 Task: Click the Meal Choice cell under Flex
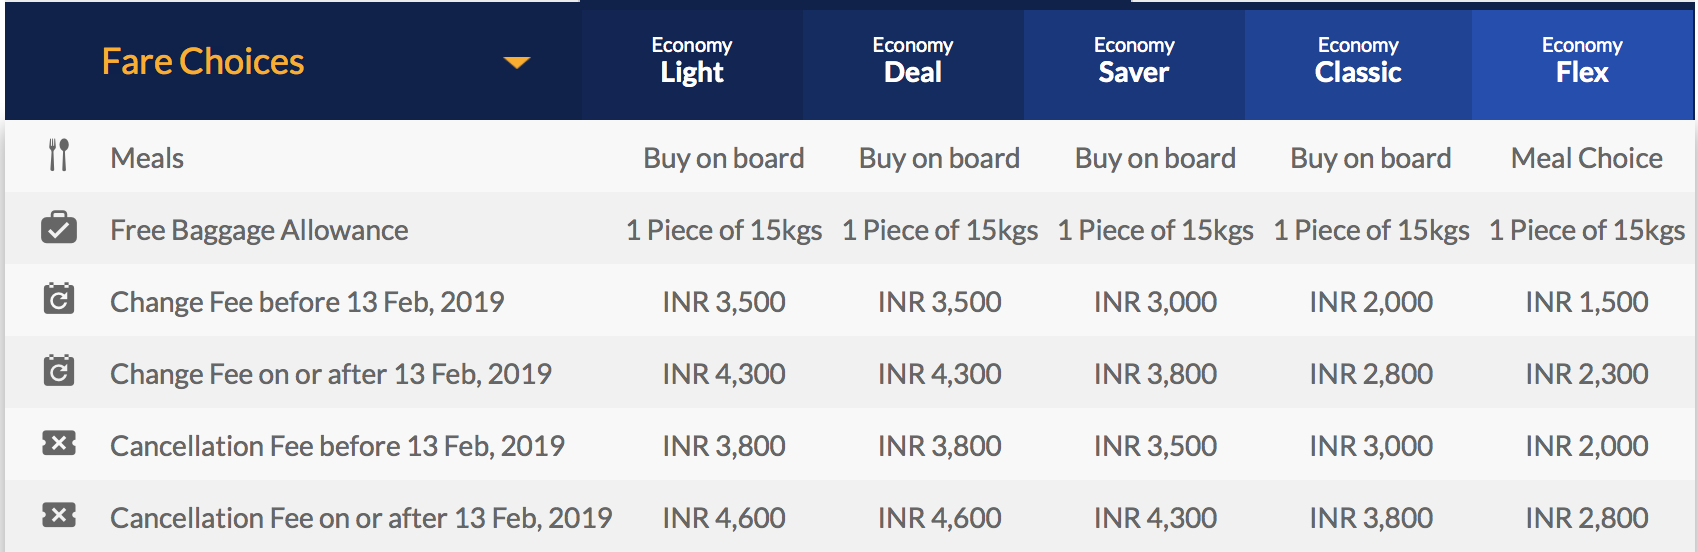coord(1587,158)
